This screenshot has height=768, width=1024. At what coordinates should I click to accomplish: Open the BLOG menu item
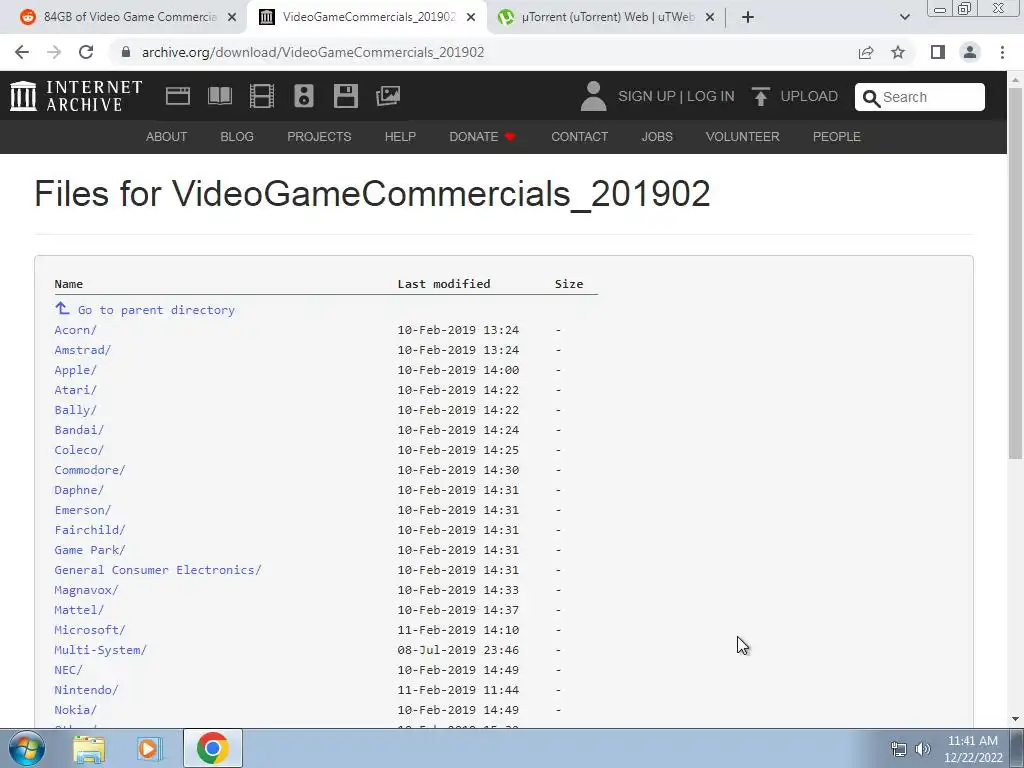click(x=237, y=136)
